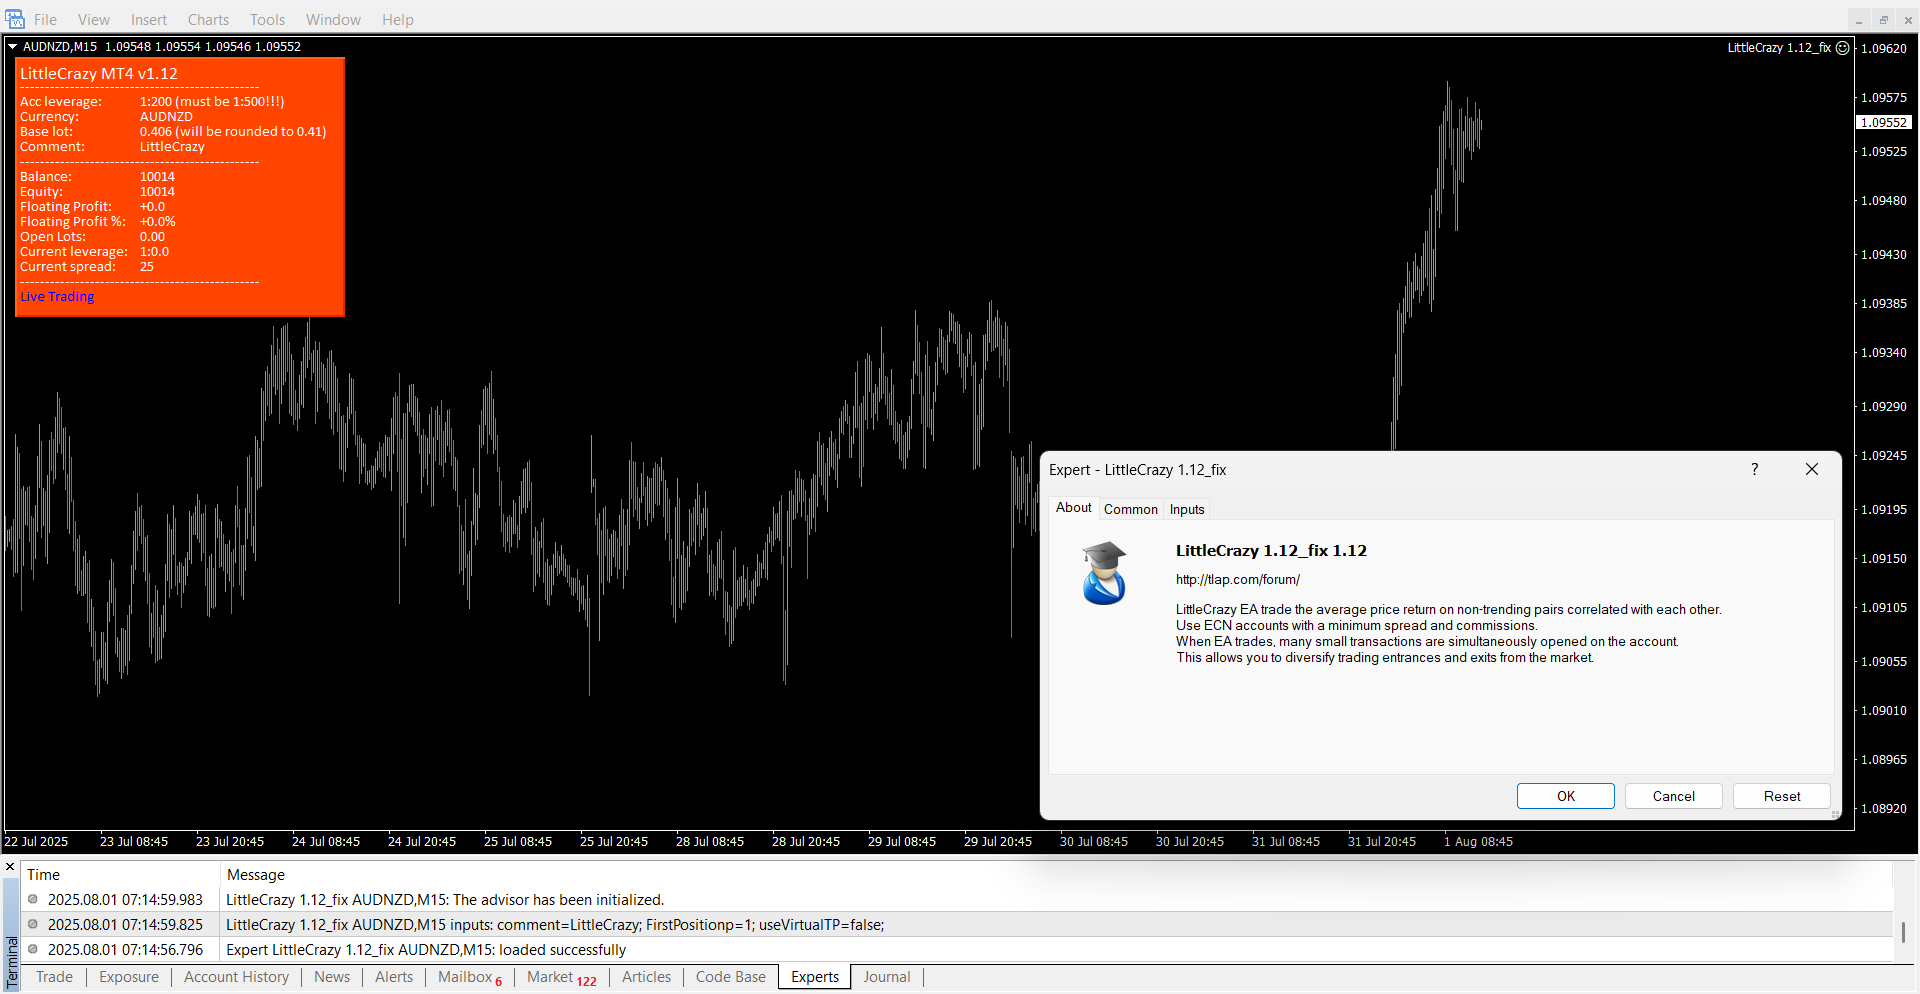The height and width of the screenshot is (994, 1920).
Task: Open the Charts menu
Action: click(208, 20)
